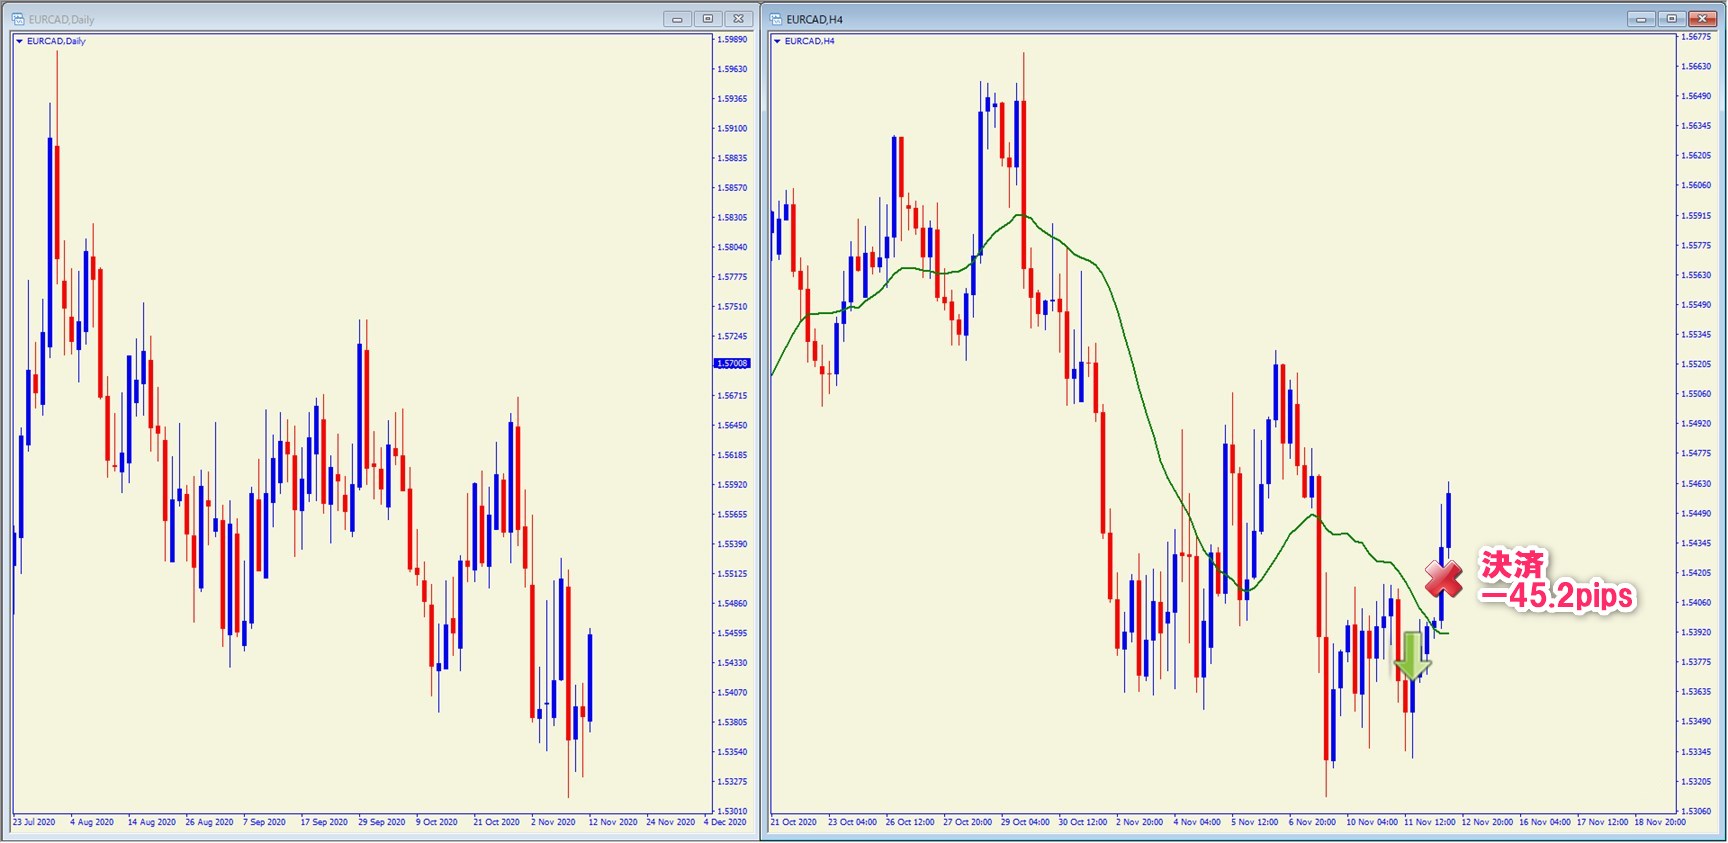Viewport: 1728px width, 843px height.
Task: Click price level 1.55205 on H4 axis
Action: [x=1697, y=364]
